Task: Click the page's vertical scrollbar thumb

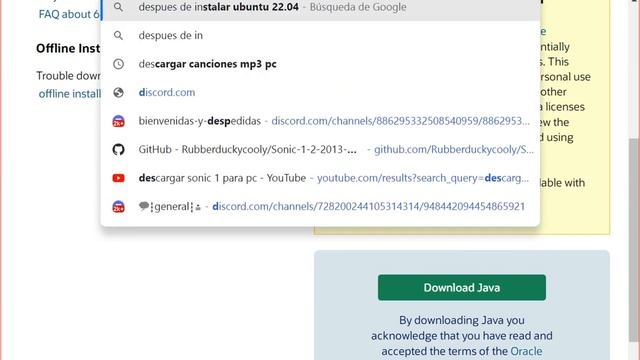Action: click(633, 240)
